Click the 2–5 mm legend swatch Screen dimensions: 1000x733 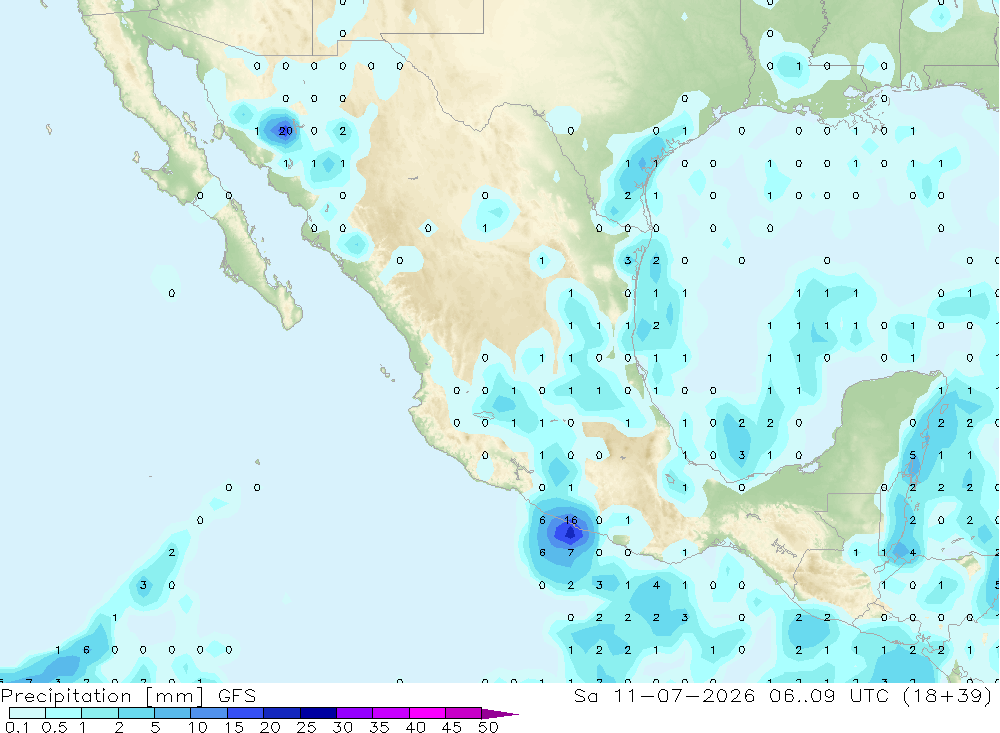[136, 713]
